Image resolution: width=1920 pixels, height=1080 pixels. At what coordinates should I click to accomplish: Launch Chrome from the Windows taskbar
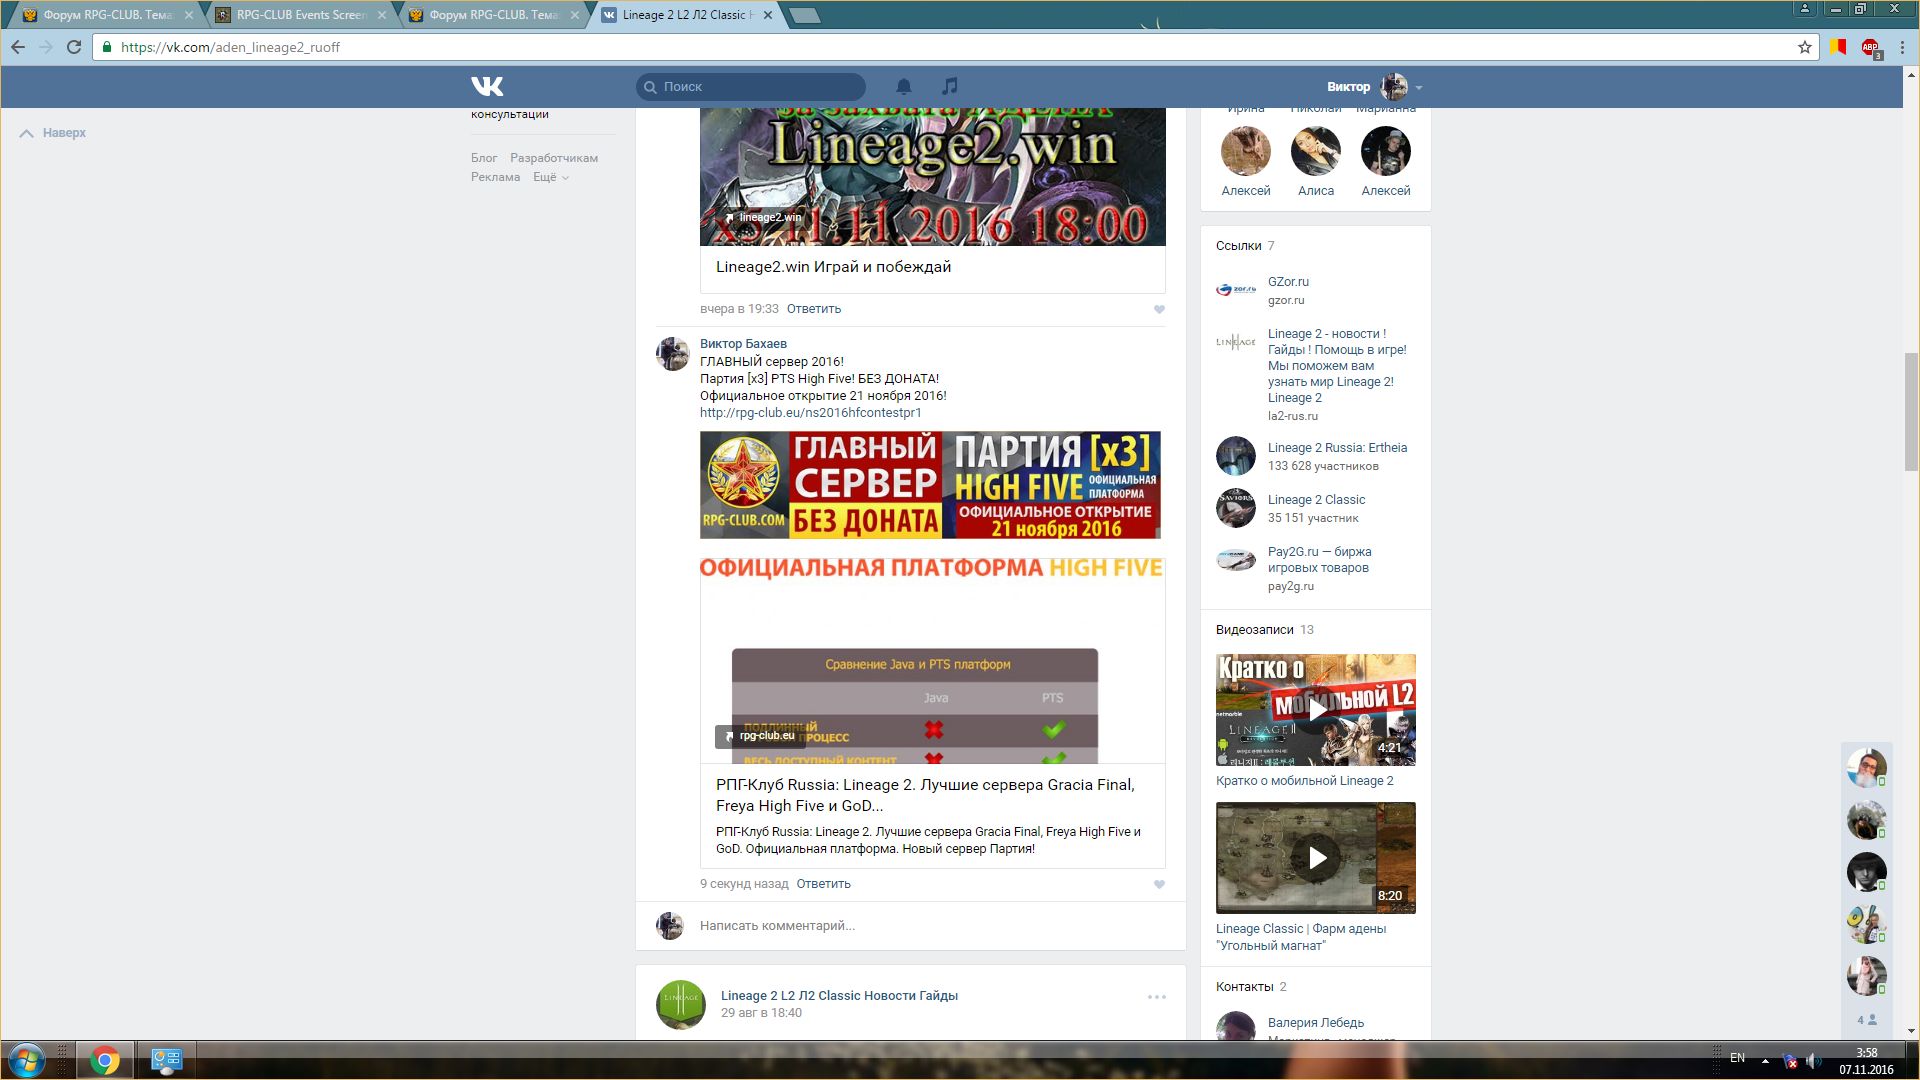(x=105, y=1060)
